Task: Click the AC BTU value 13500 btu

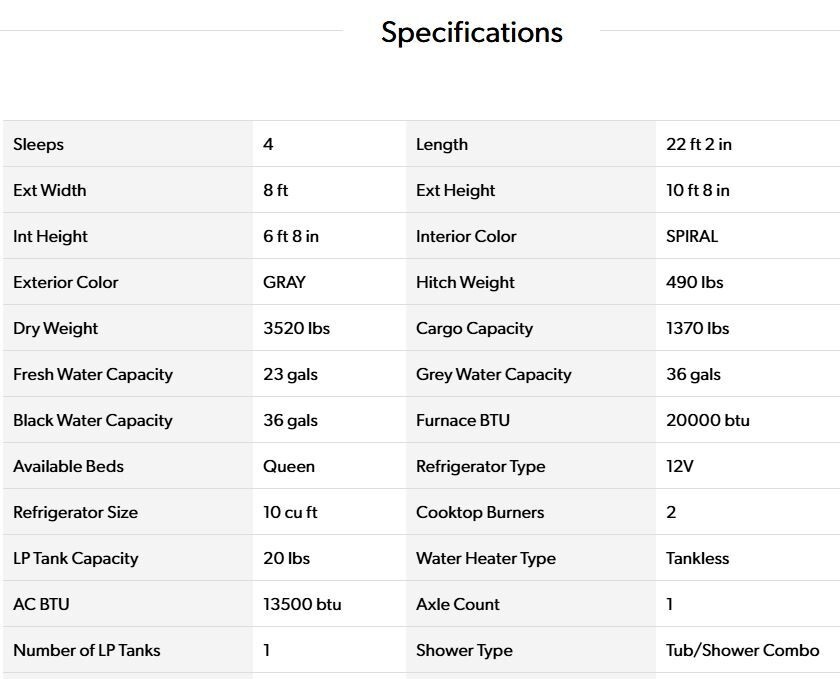Action: [x=302, y=604]
